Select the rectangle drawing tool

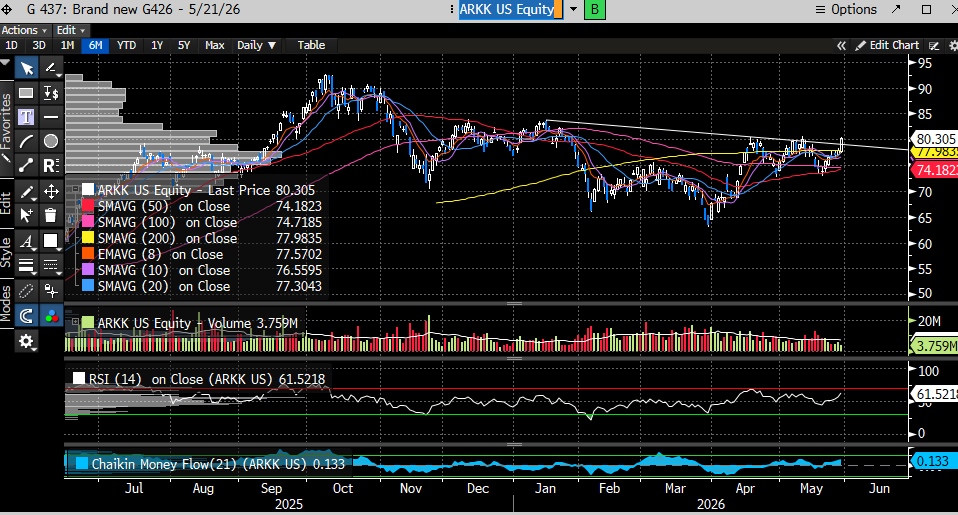pos(26,93)
